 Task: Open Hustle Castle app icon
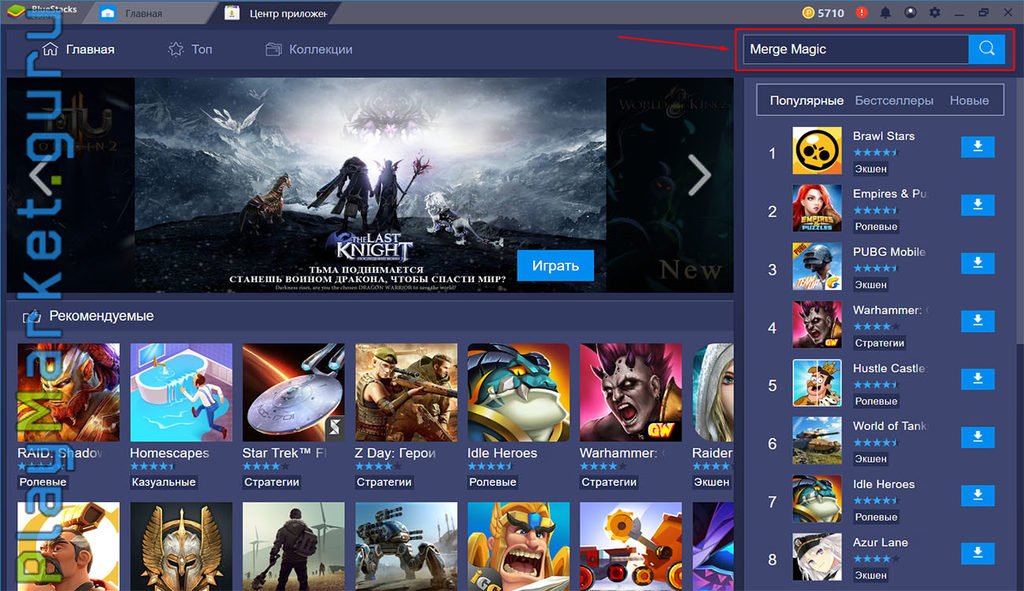(x=817, y=383)
